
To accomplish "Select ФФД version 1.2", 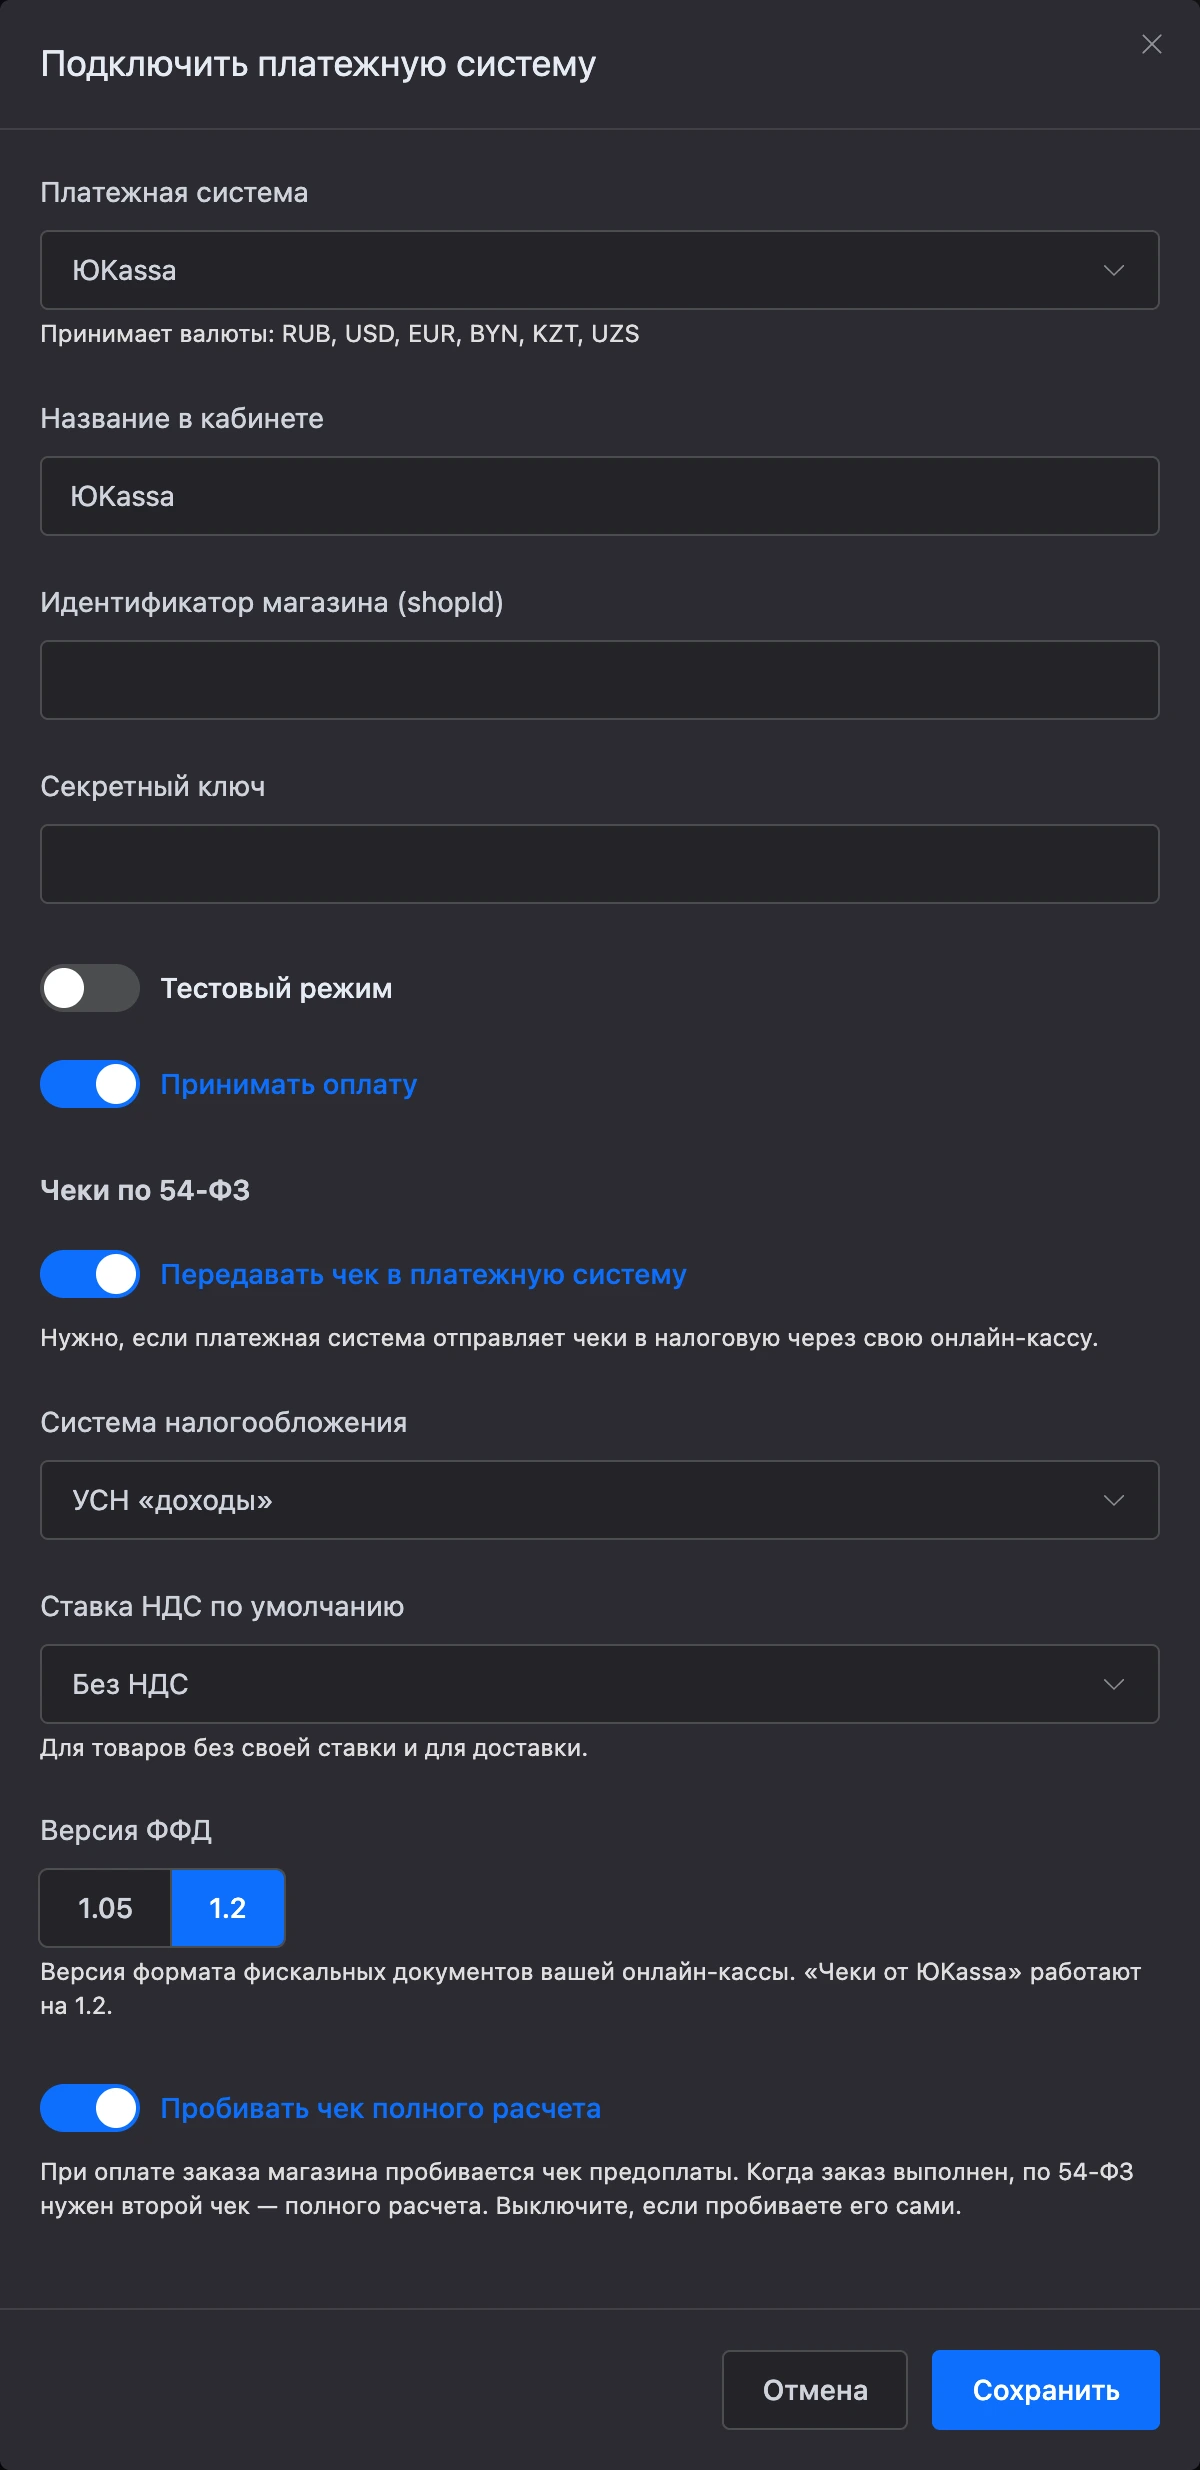I will (228, 1908).
